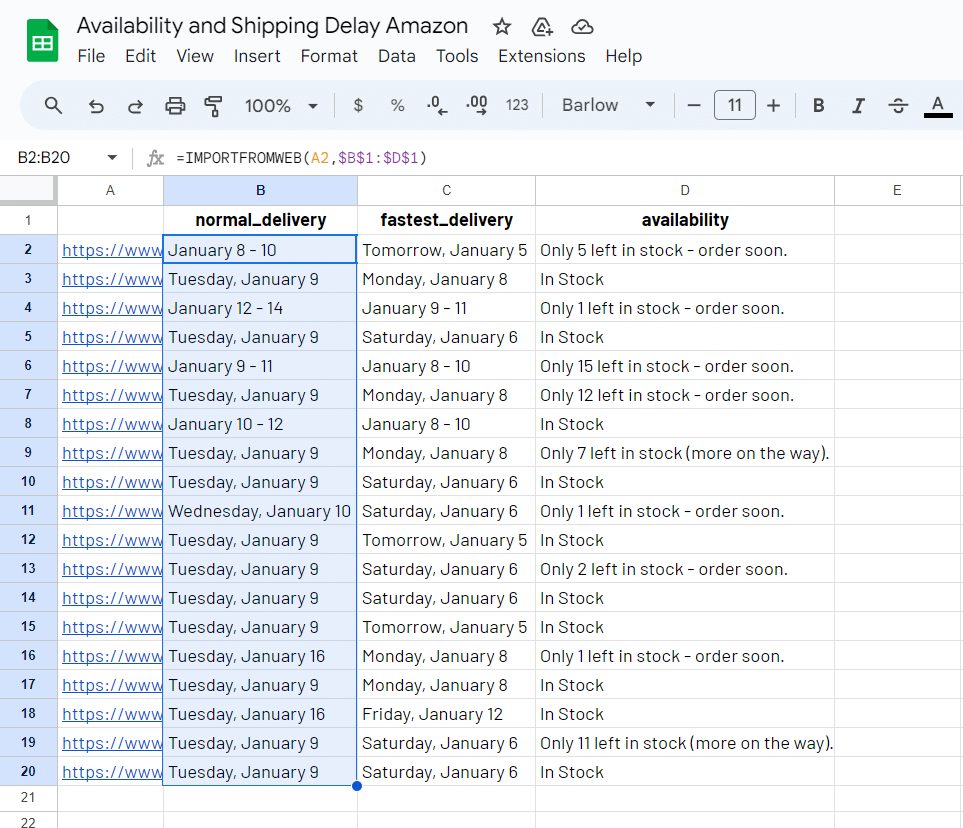Undo the last action
The image size is (963, 828).
[96, 105]
